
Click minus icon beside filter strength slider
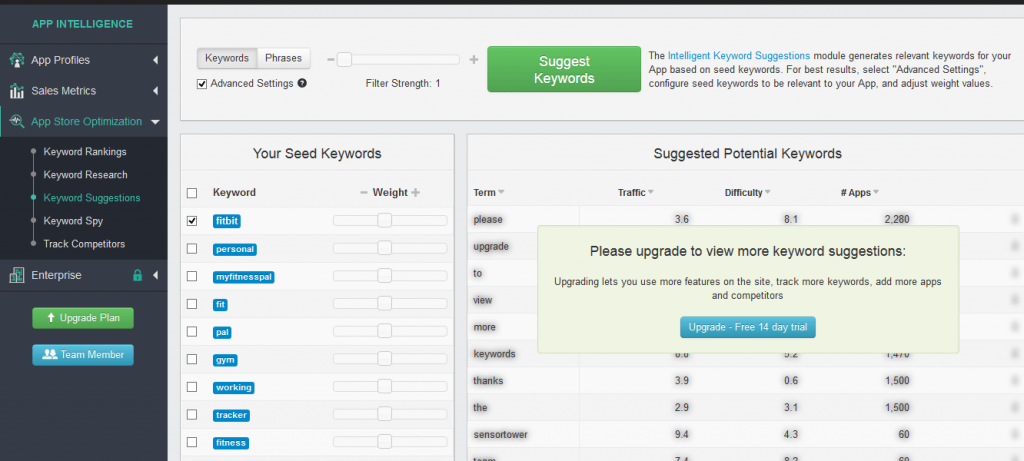tap(330, 60)
